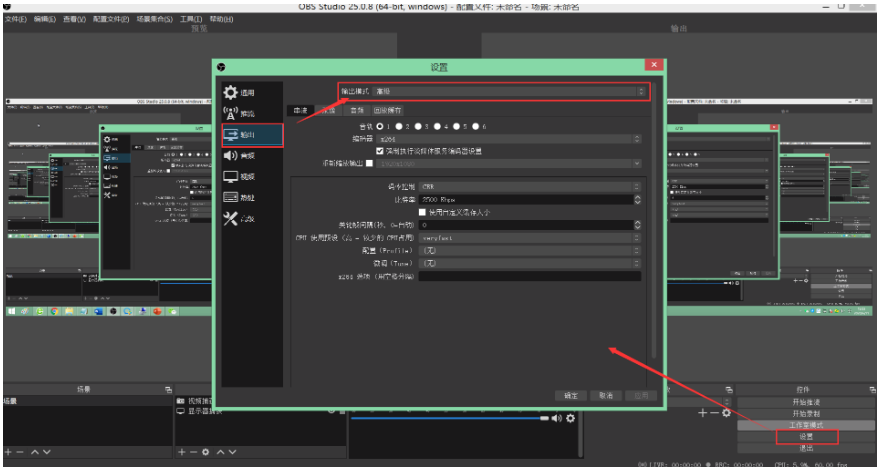This screenshot has height=474, width=879.
Task: Open mixer audio settings gear icon
Action: [571, 418]
